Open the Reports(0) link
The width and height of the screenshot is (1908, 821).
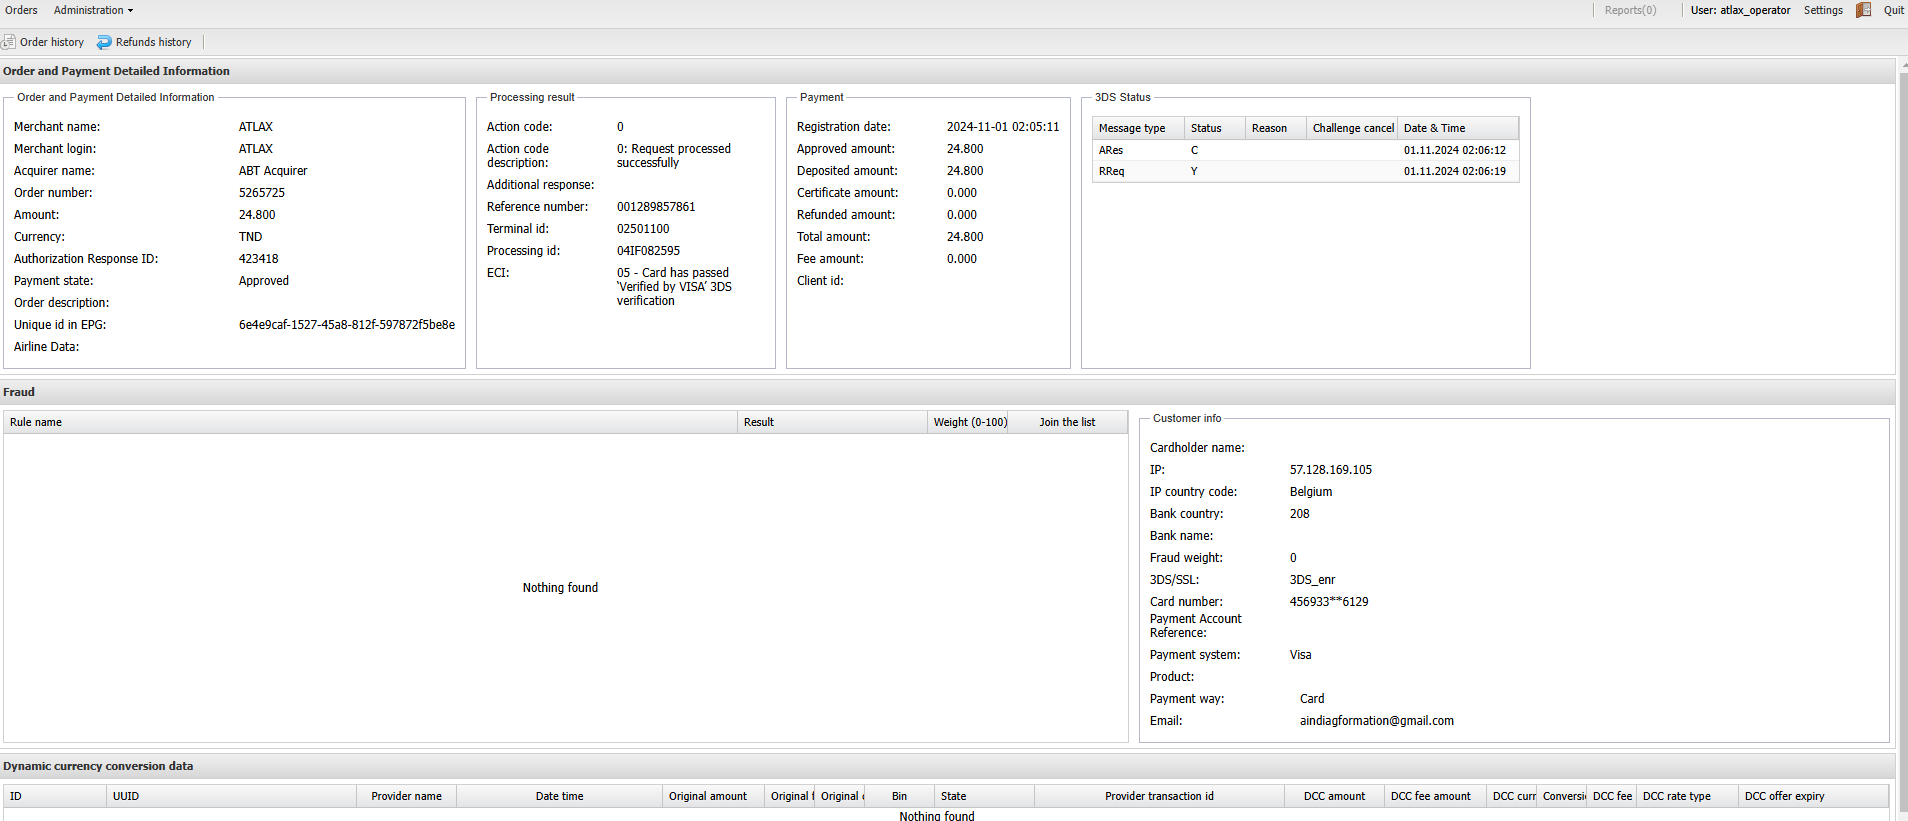[1630, 10]
